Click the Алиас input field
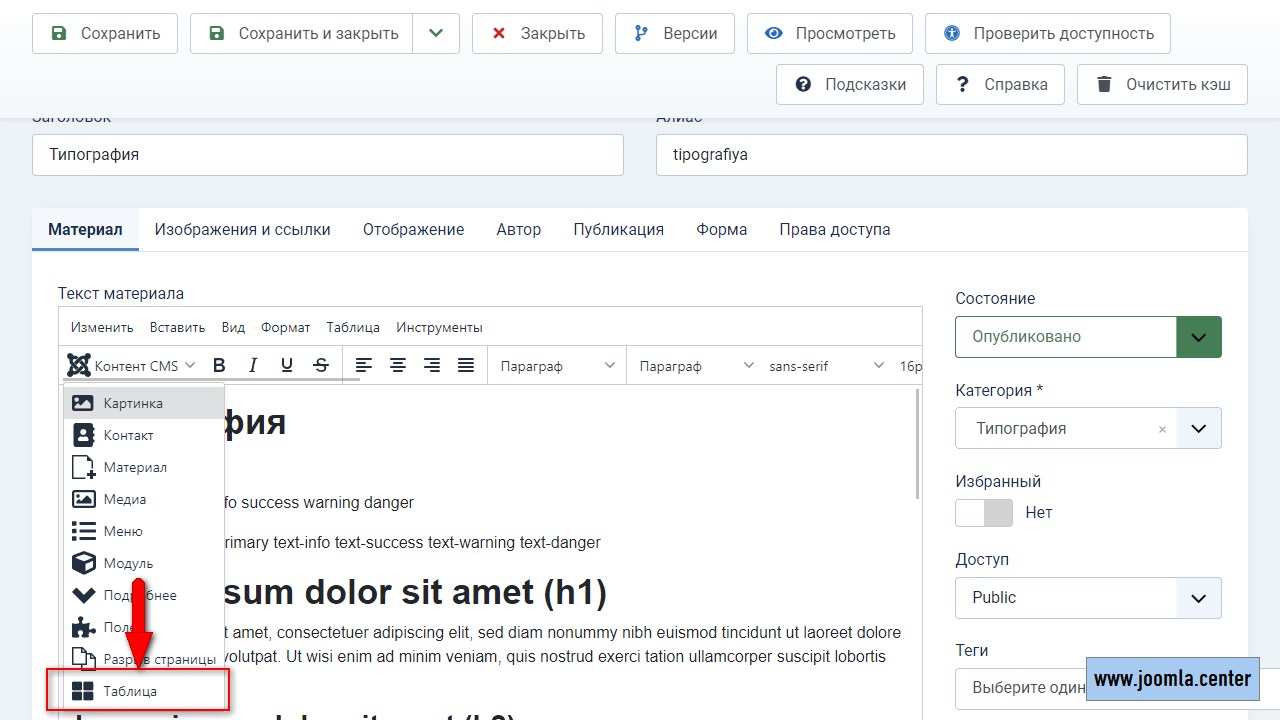The width and height of the screenshot is (1280, 721). 951,155
